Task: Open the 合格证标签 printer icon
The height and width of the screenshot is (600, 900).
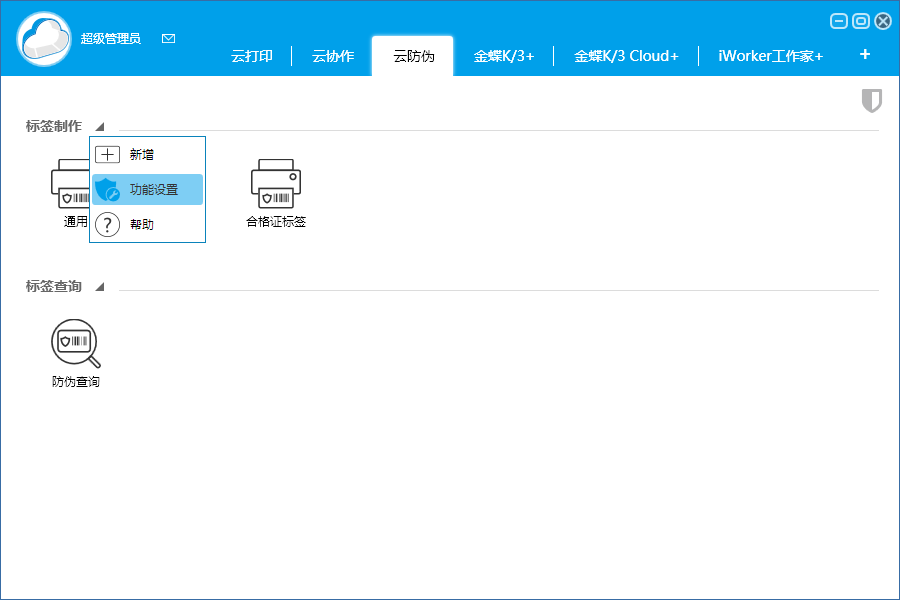Action: point(276,184)
